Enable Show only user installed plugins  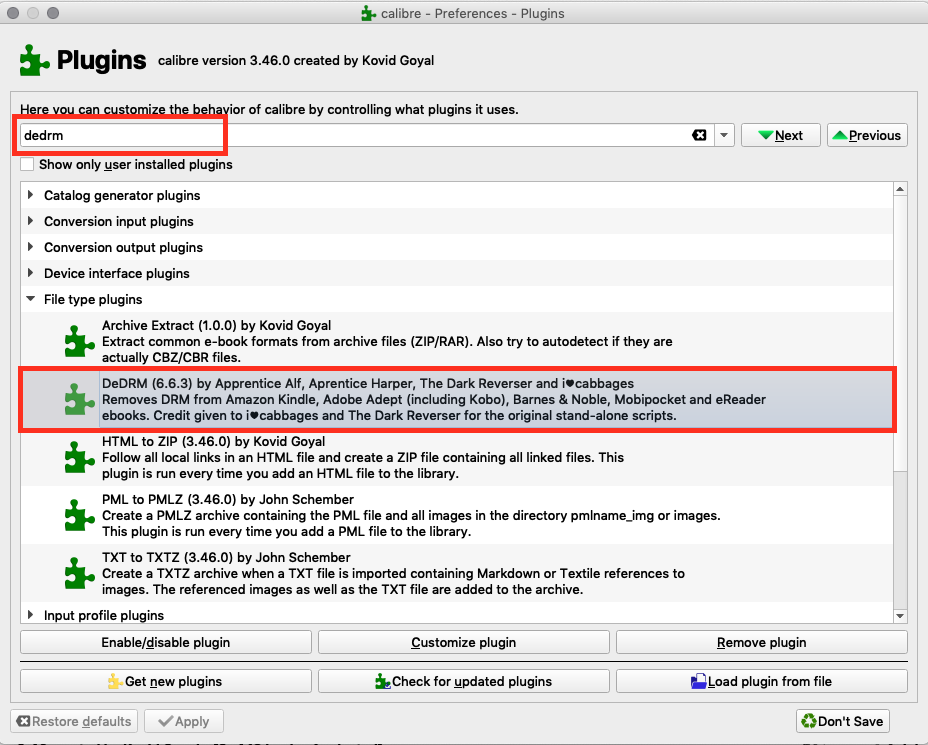(x=27, y=164)
